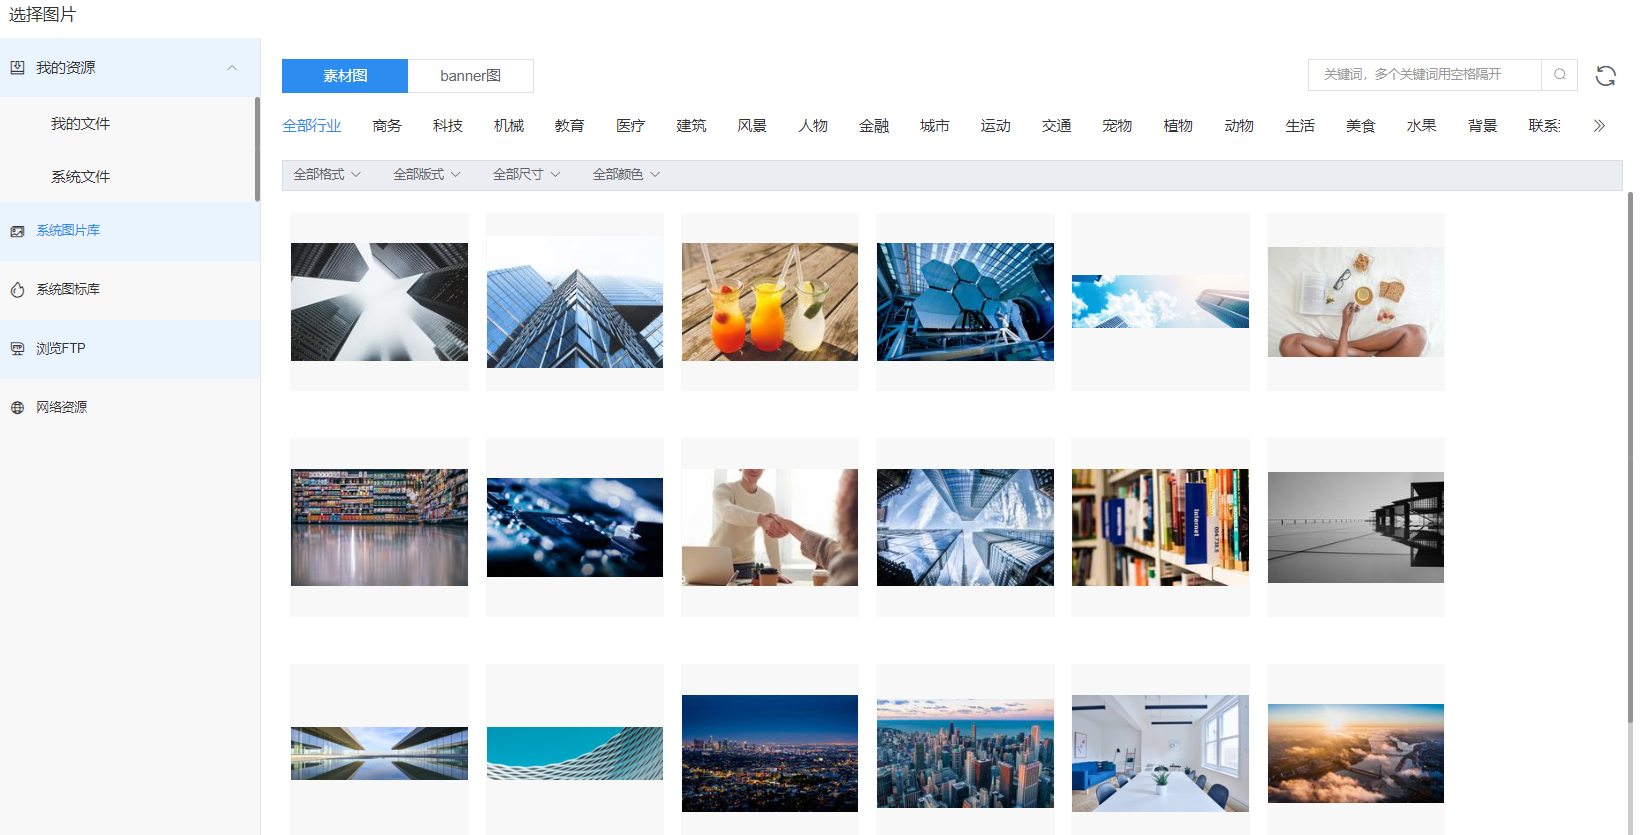1651x835 pixels.
Task: Switch to the banner图 tab
Action: pos(470,76)
